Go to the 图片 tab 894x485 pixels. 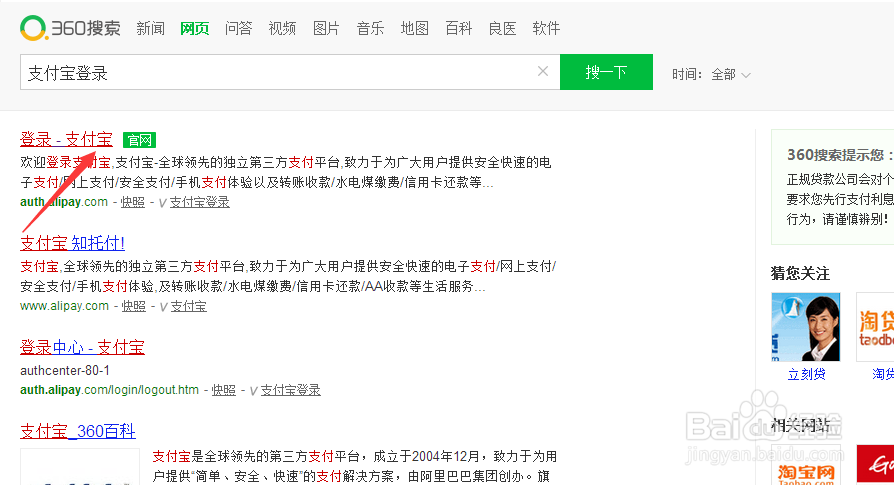326,28
